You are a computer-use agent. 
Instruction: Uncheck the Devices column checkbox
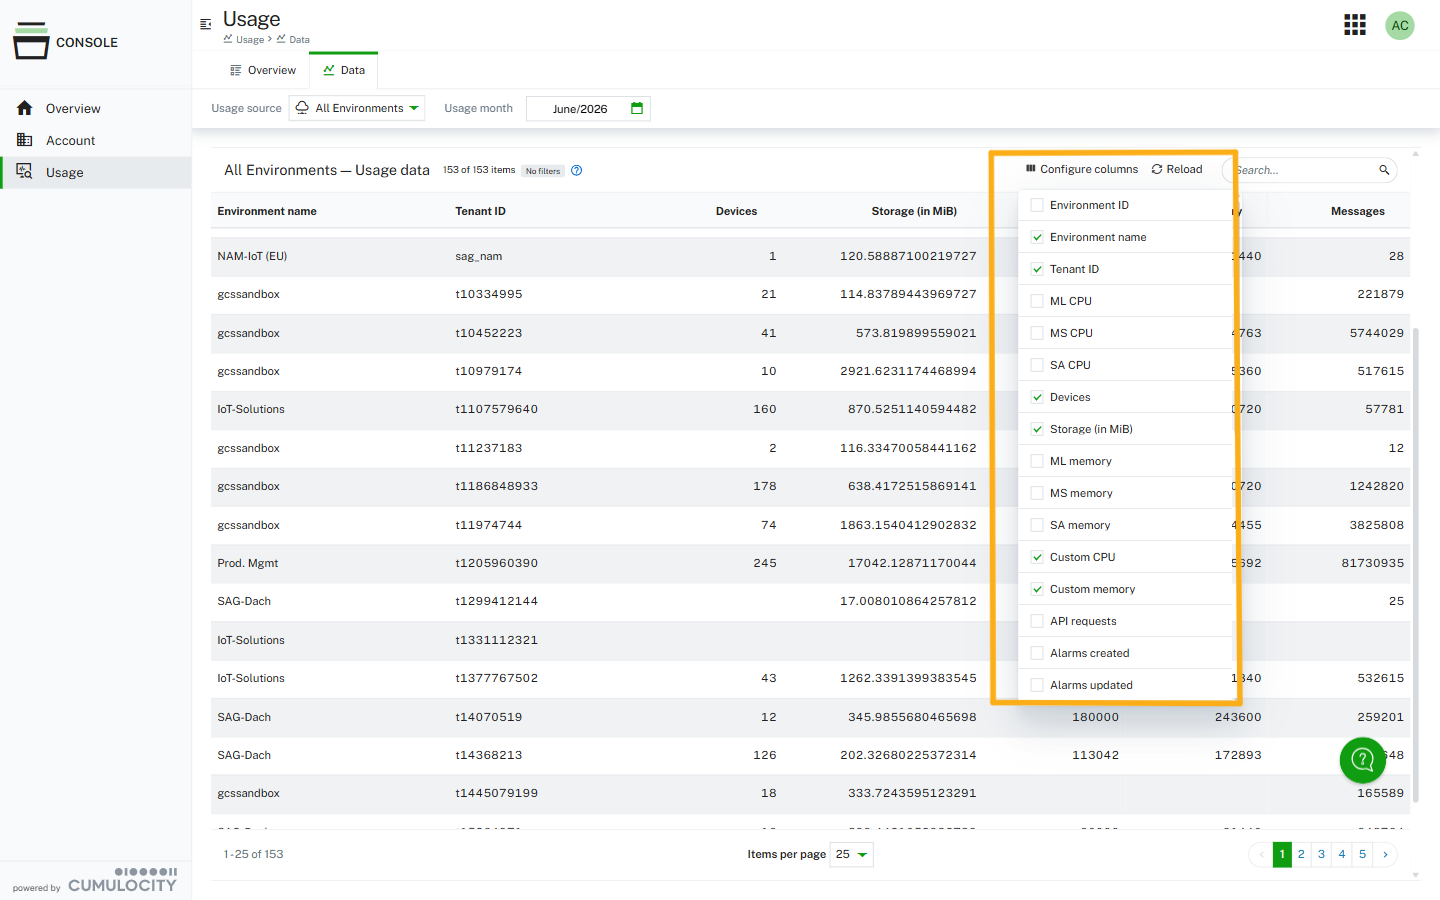pyautogui.click(x=1037, y=397)
